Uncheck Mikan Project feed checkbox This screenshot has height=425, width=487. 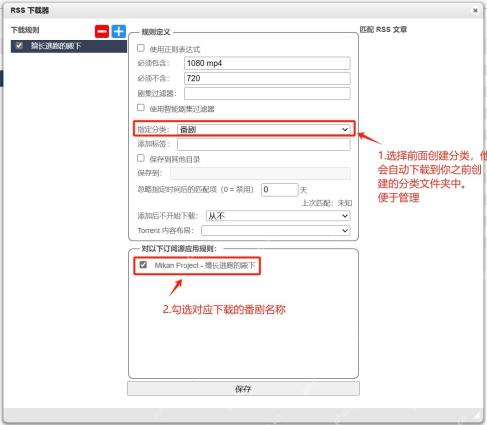(x=143, y=265)
